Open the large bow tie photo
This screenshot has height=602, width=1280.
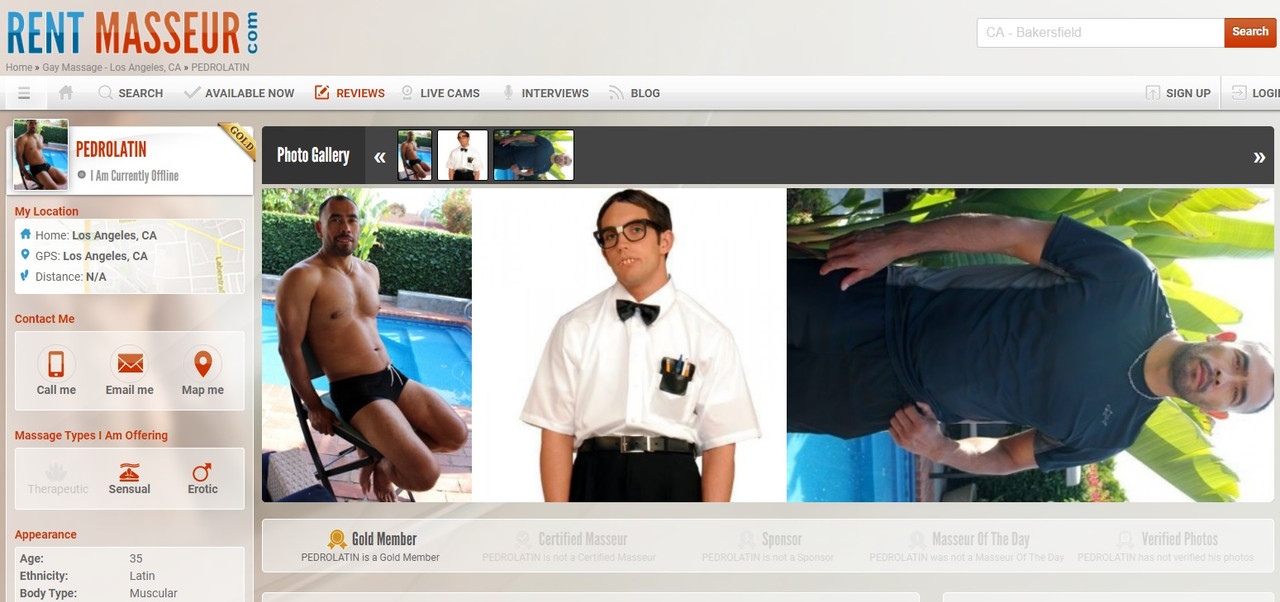point(629,345)
